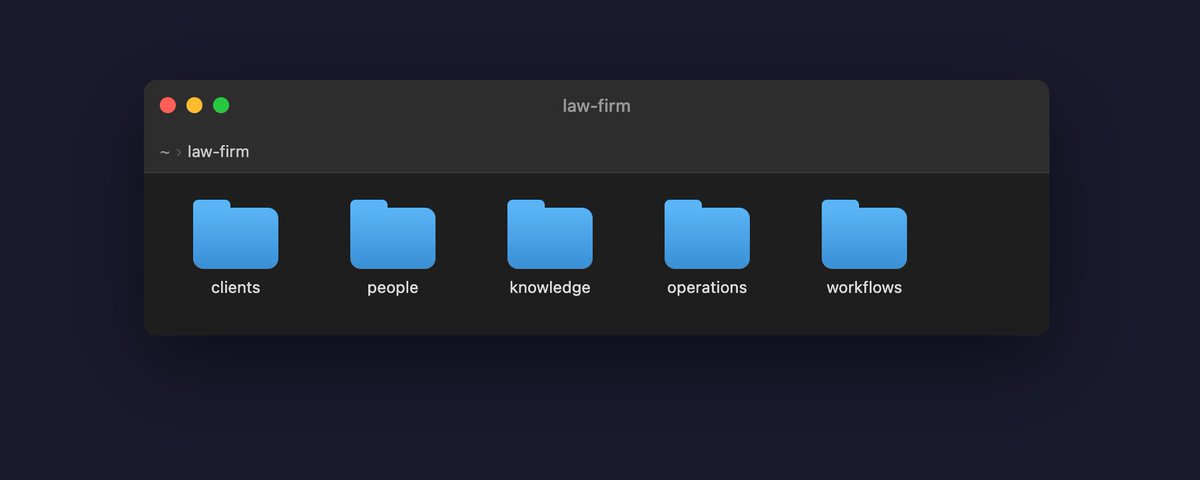The height and width of the screenshot is (480, 1200).
Task: Select the people folder icon
Action: tap(392, 235)
